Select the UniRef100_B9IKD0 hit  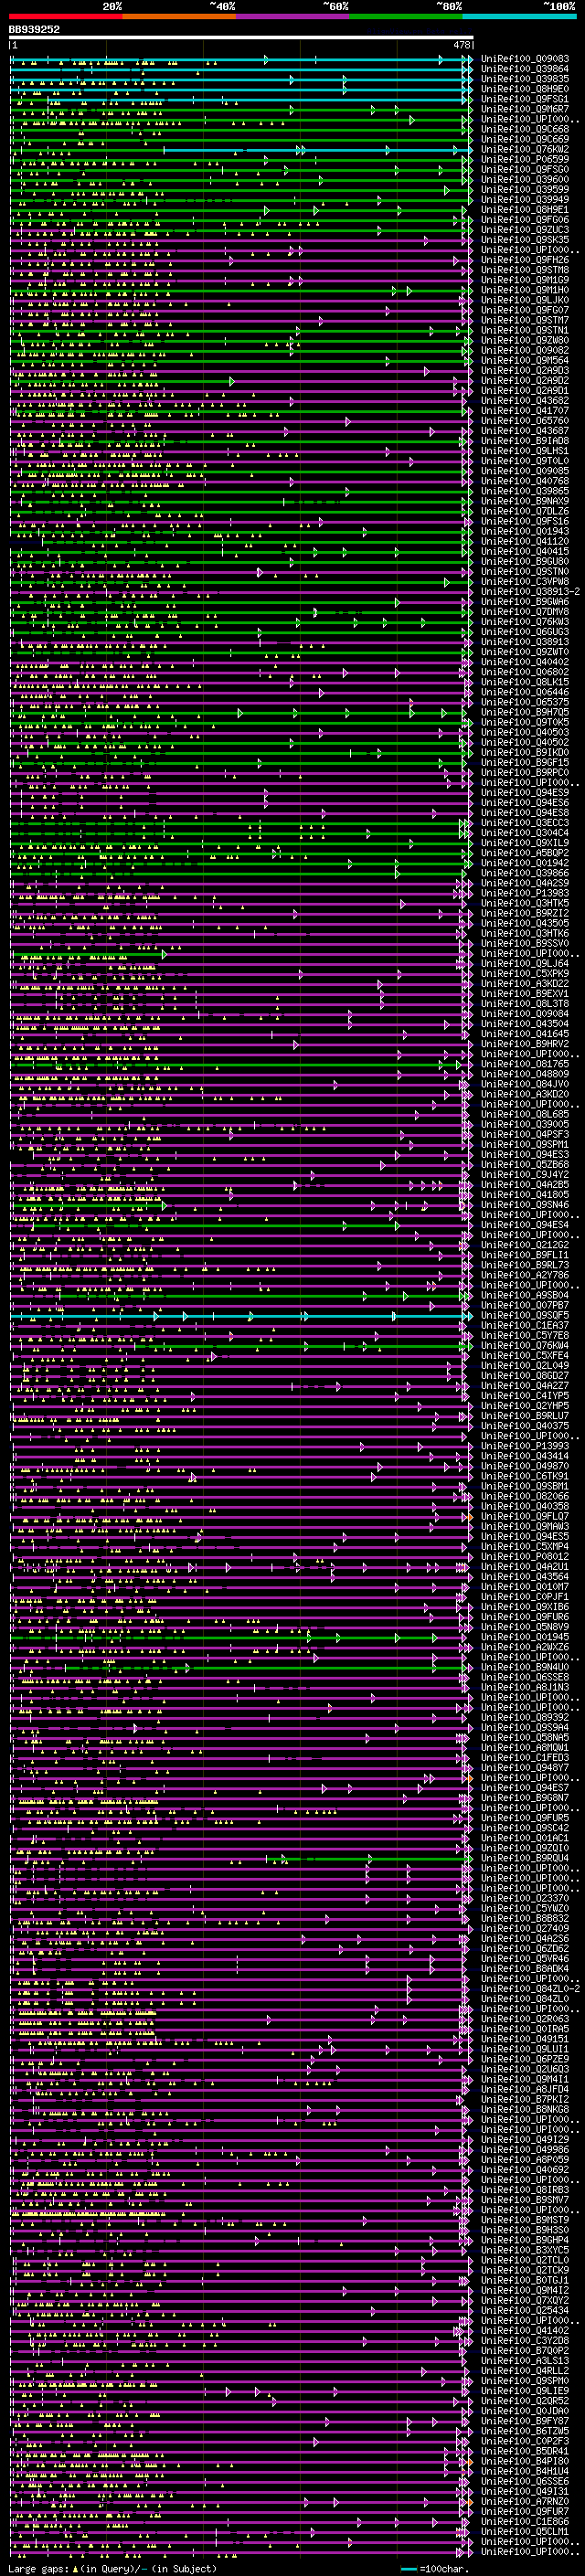pos(525,752)
